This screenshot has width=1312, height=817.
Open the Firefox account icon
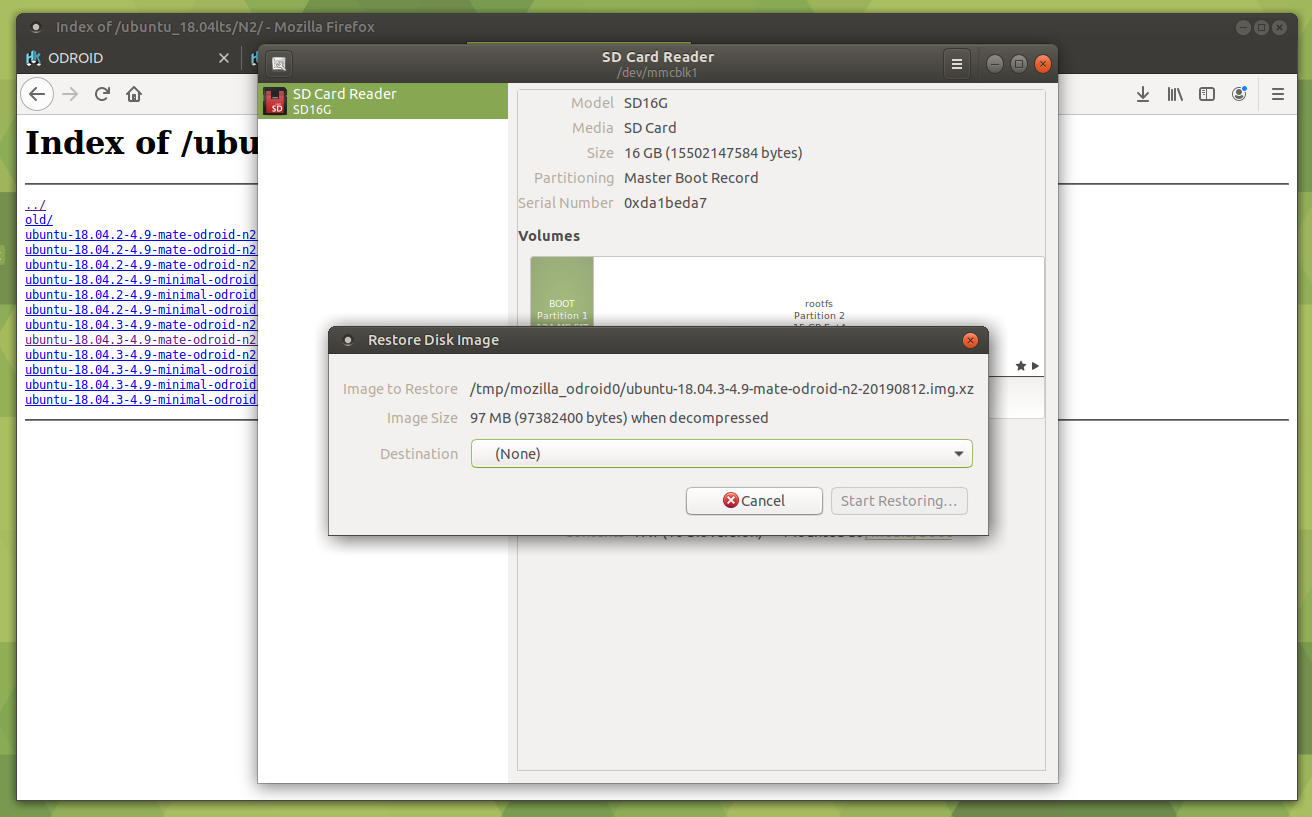1239,94
